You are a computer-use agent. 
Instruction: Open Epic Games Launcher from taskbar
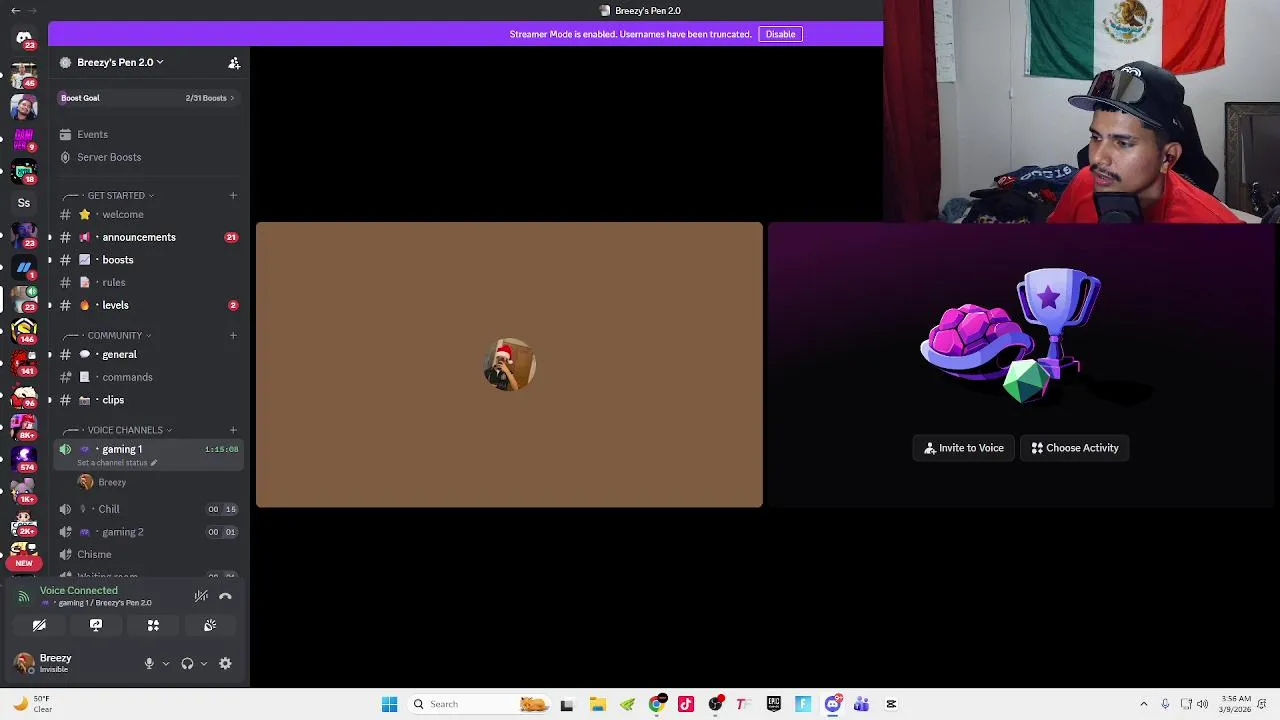(774, 704)
